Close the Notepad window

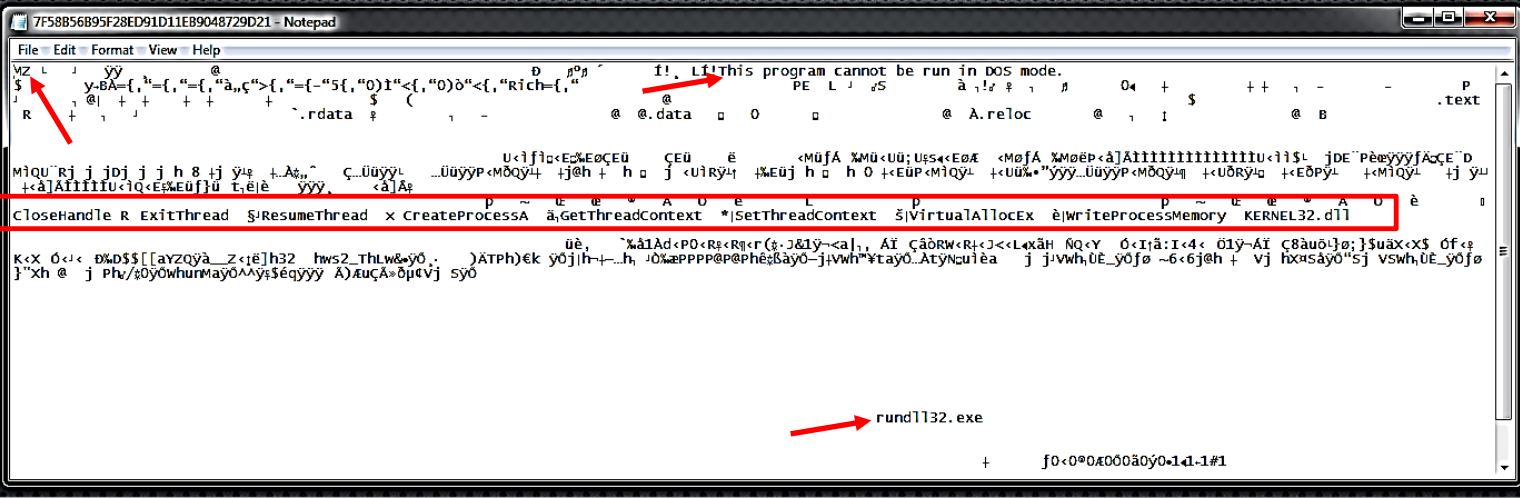[x=1489, y=17]
